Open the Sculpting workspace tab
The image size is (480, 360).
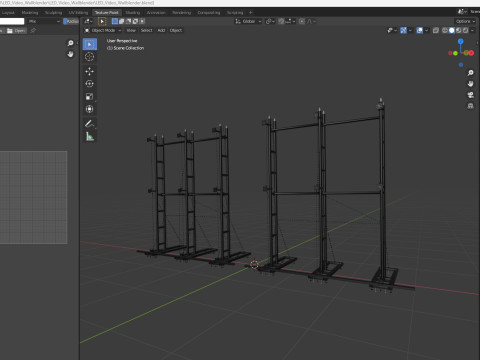pyautogui.click(x=53, y=13)
